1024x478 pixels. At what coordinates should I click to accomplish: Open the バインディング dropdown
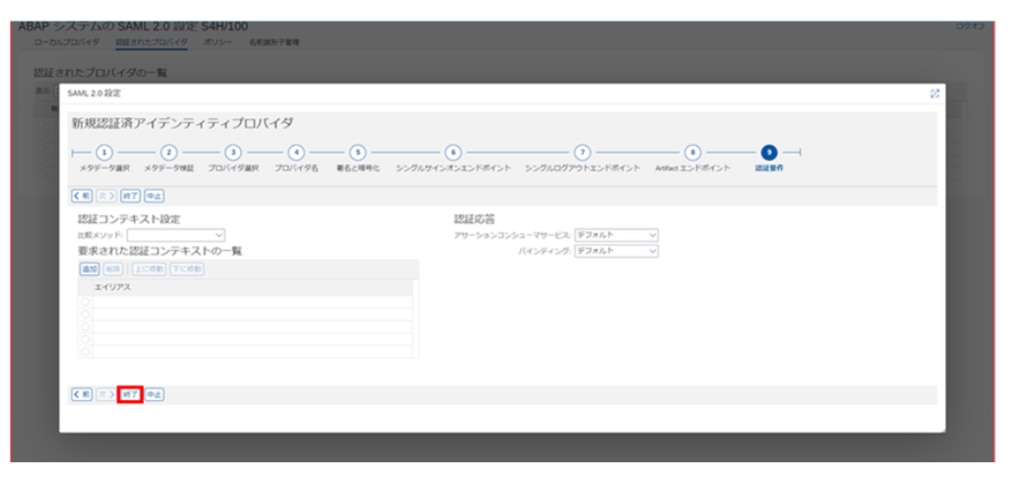[x=617, y=251]
